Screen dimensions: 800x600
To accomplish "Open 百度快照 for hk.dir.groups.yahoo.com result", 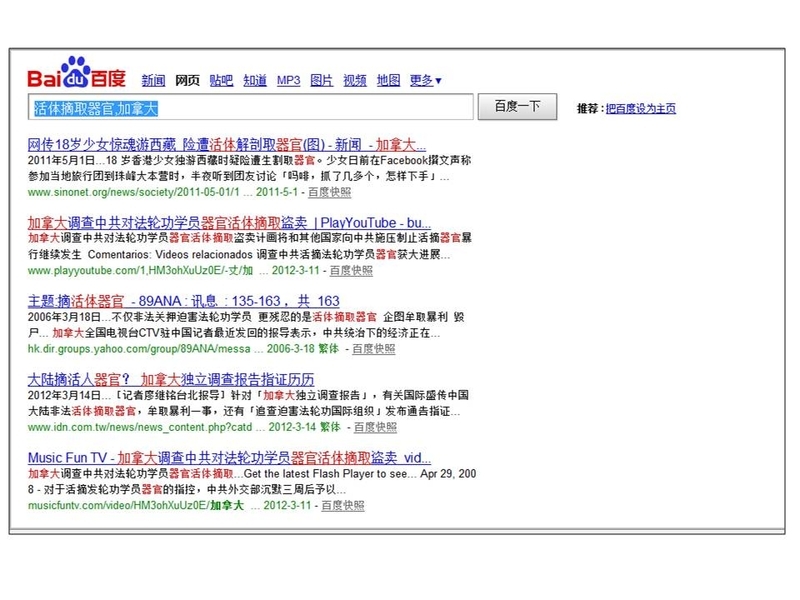I will (373, 349).
